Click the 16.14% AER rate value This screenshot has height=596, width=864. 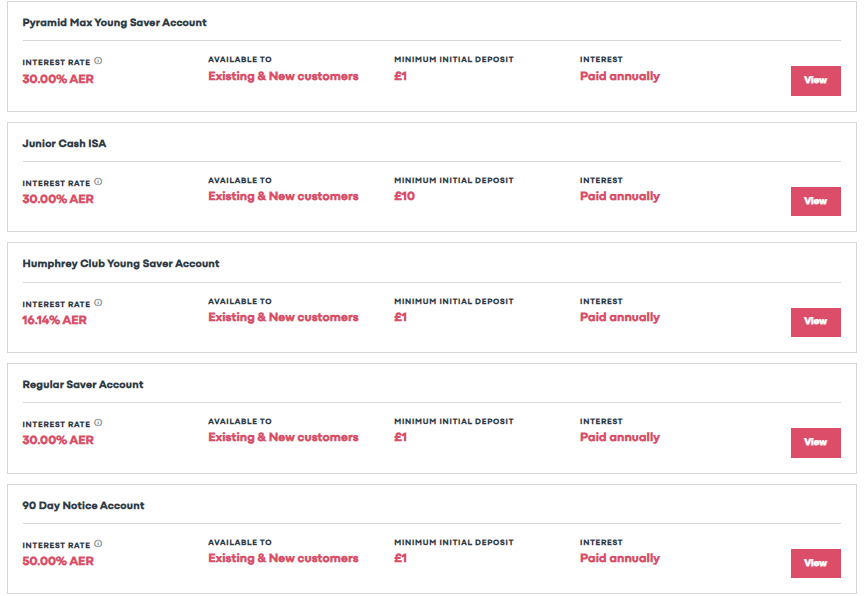55,321
